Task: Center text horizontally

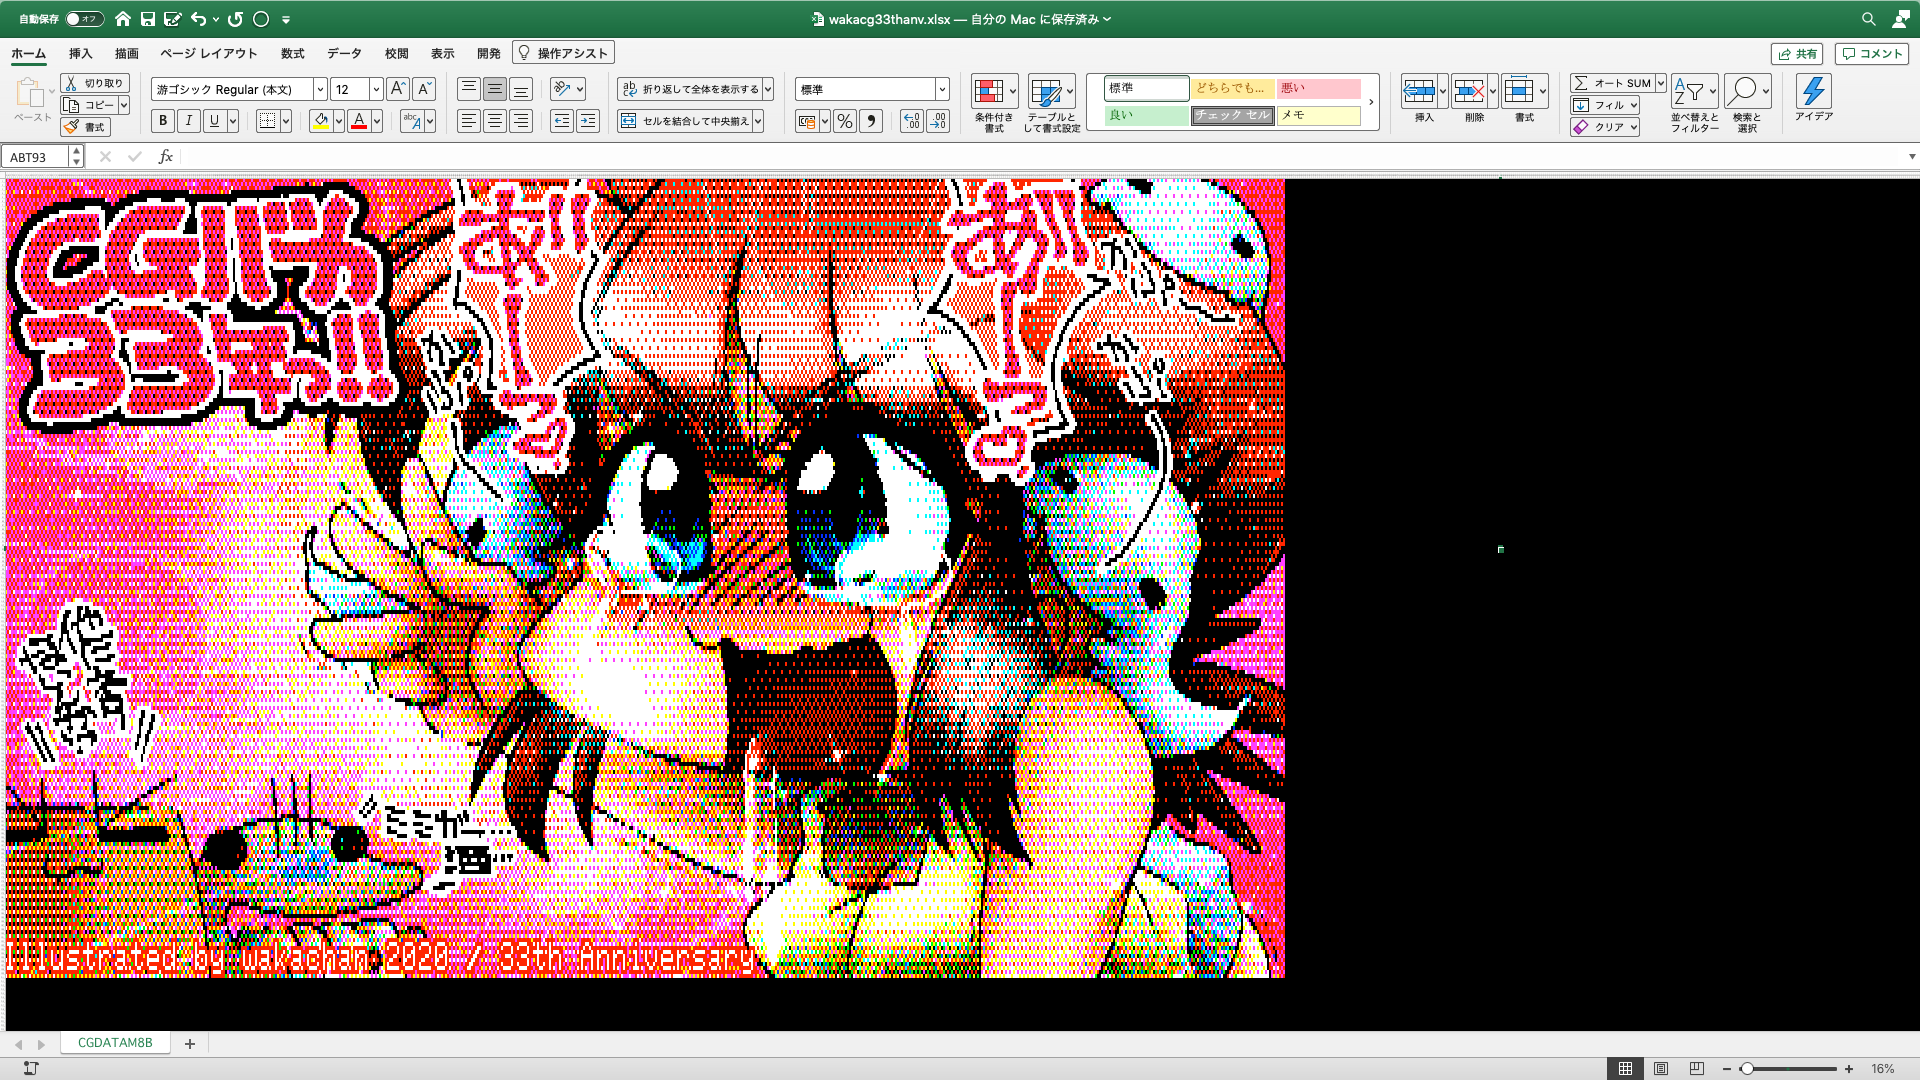Action: pyautogui.click(x=494, y=121)
